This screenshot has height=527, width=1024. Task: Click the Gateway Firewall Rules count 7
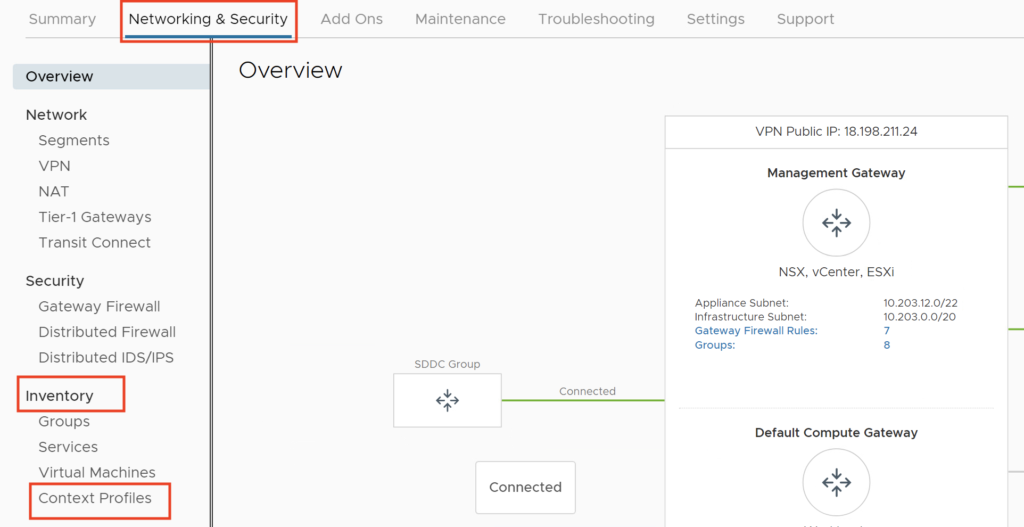click(x=887, y=330)
